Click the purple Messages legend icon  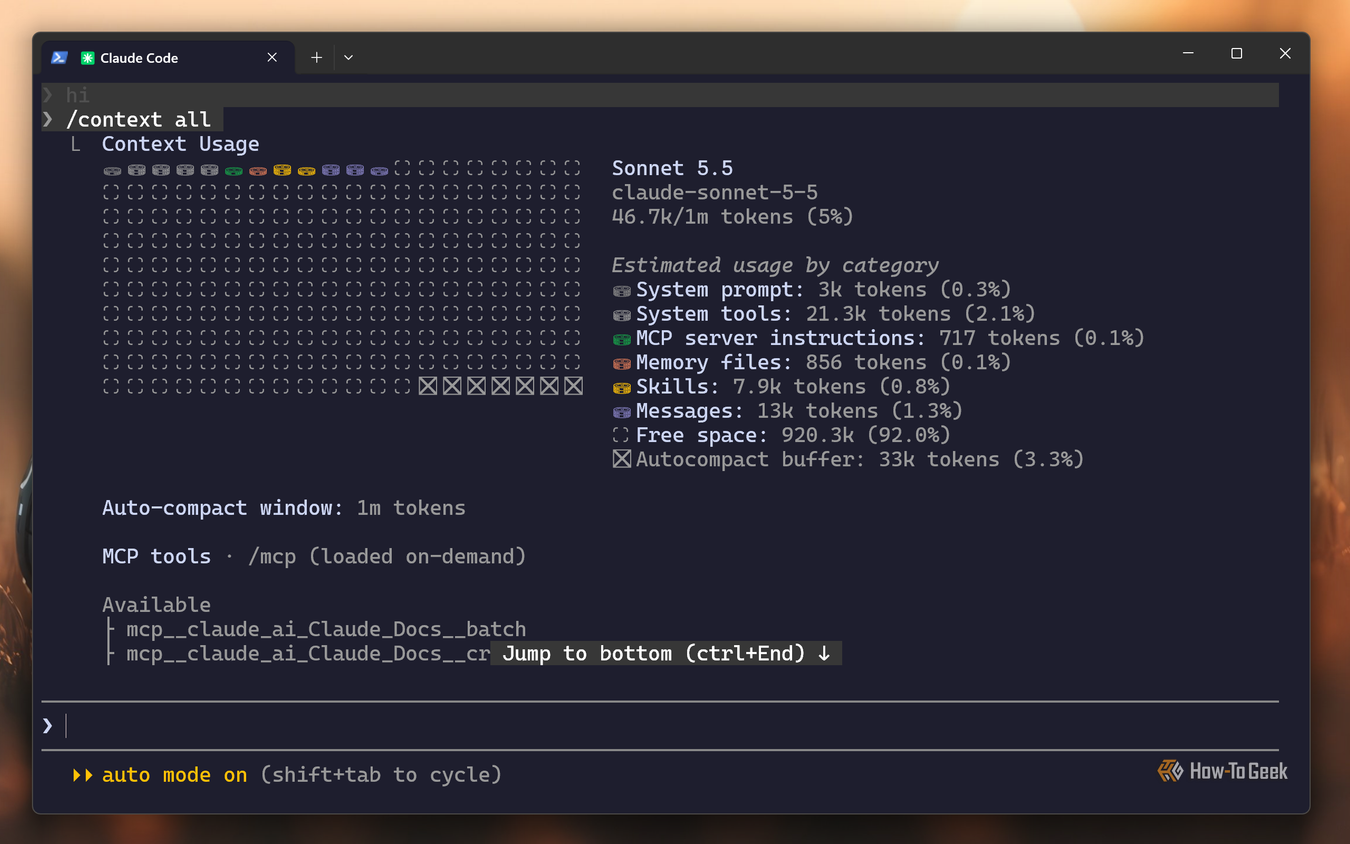pos(621,411)
